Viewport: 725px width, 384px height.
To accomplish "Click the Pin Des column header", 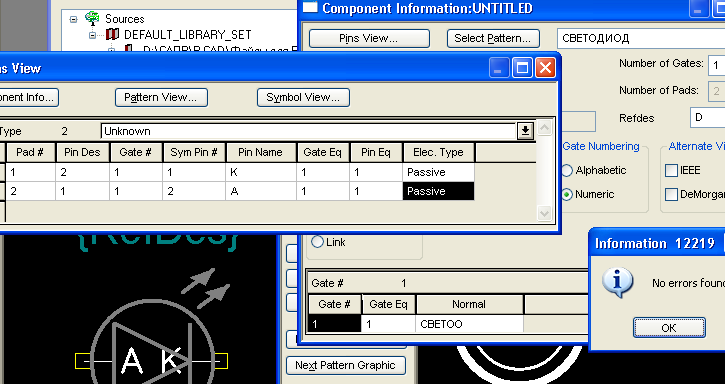I will tap(82, 153).
